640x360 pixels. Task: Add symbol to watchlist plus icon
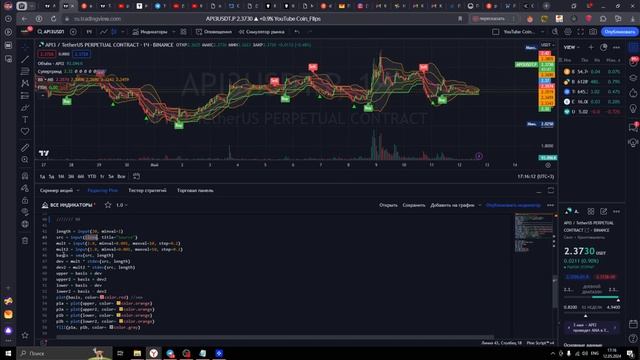coord(591,47)
